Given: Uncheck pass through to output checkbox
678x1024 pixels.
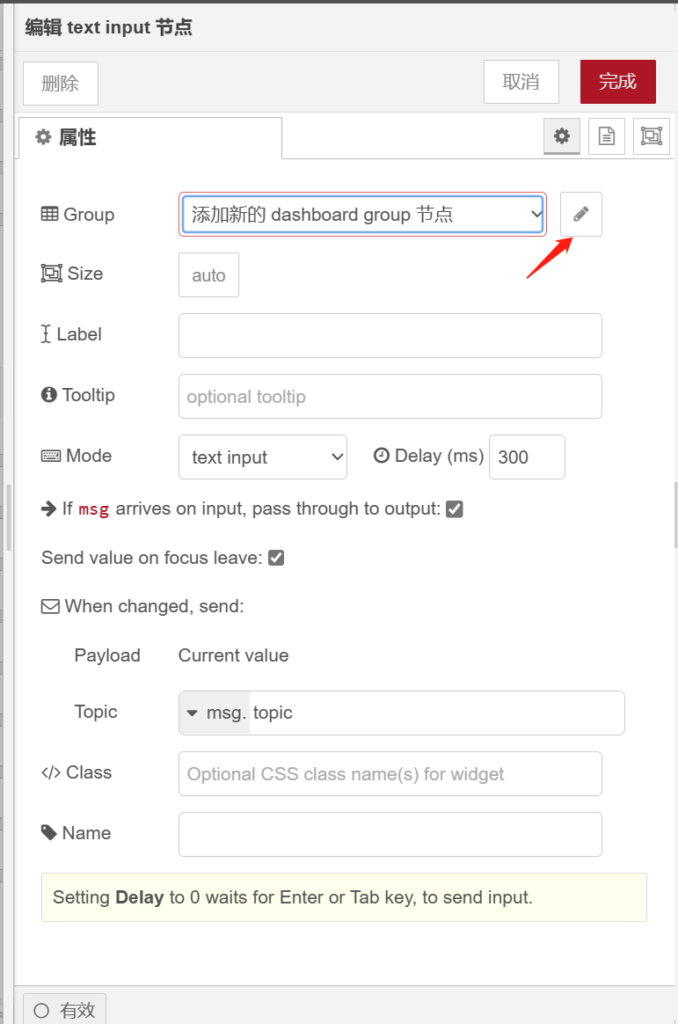Looking at the screenshot, I should click(454, 509).
